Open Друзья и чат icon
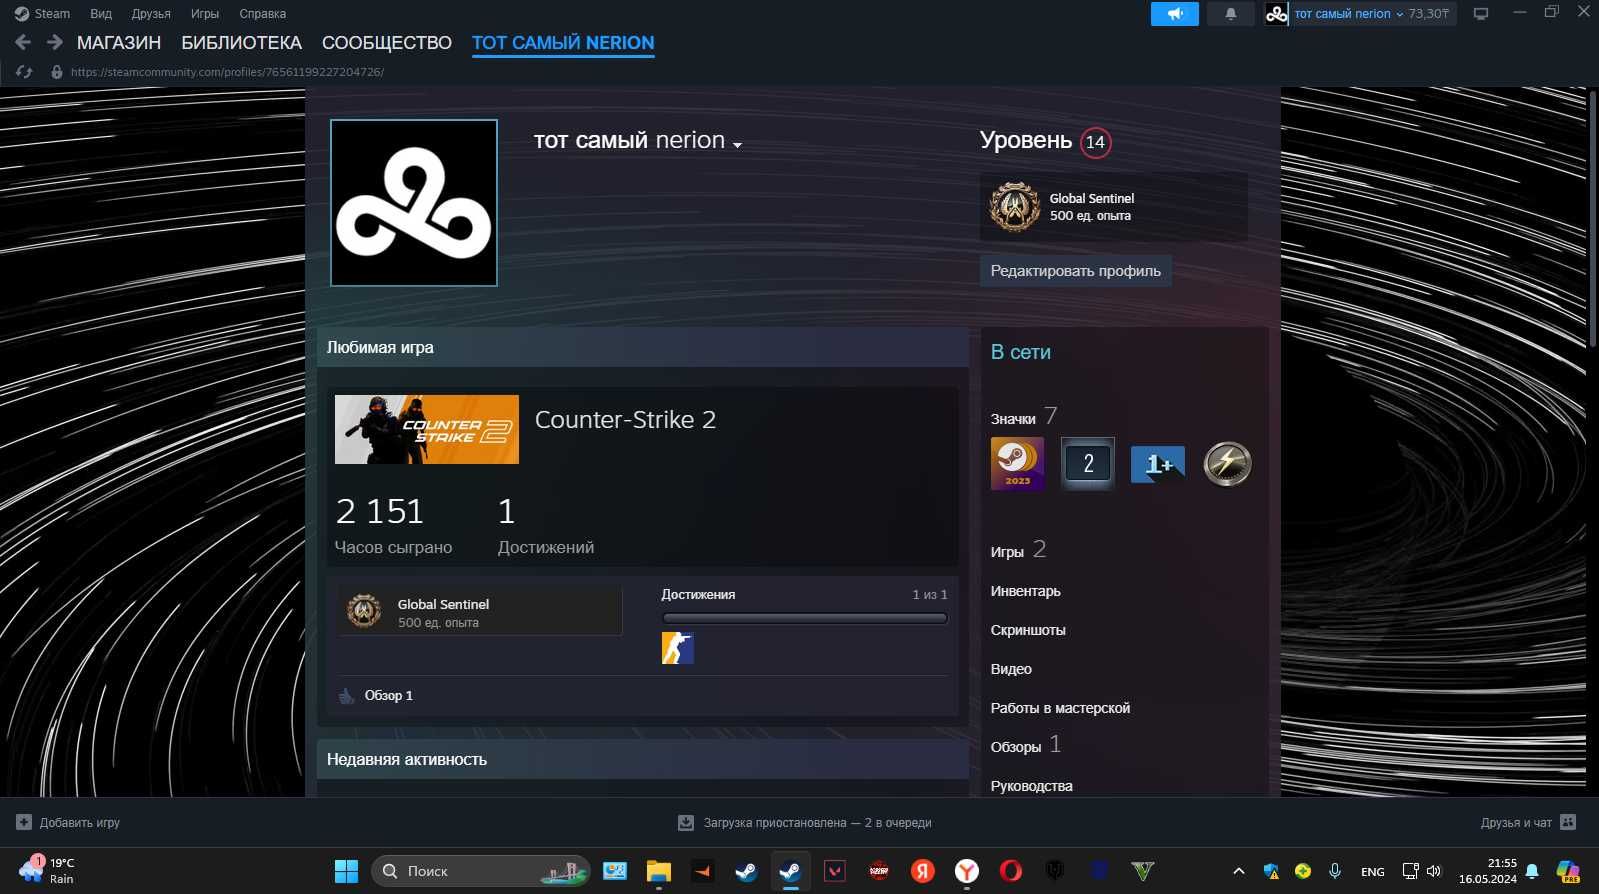 (x=1568, y=822)
